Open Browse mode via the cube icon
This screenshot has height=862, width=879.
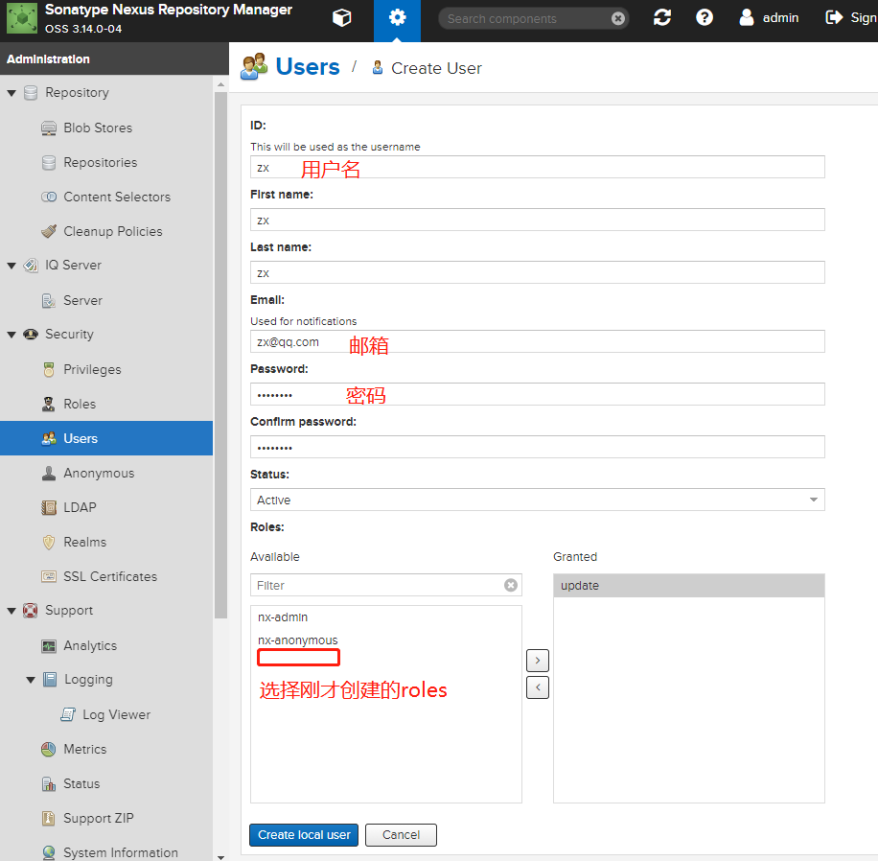coord(341,18)
